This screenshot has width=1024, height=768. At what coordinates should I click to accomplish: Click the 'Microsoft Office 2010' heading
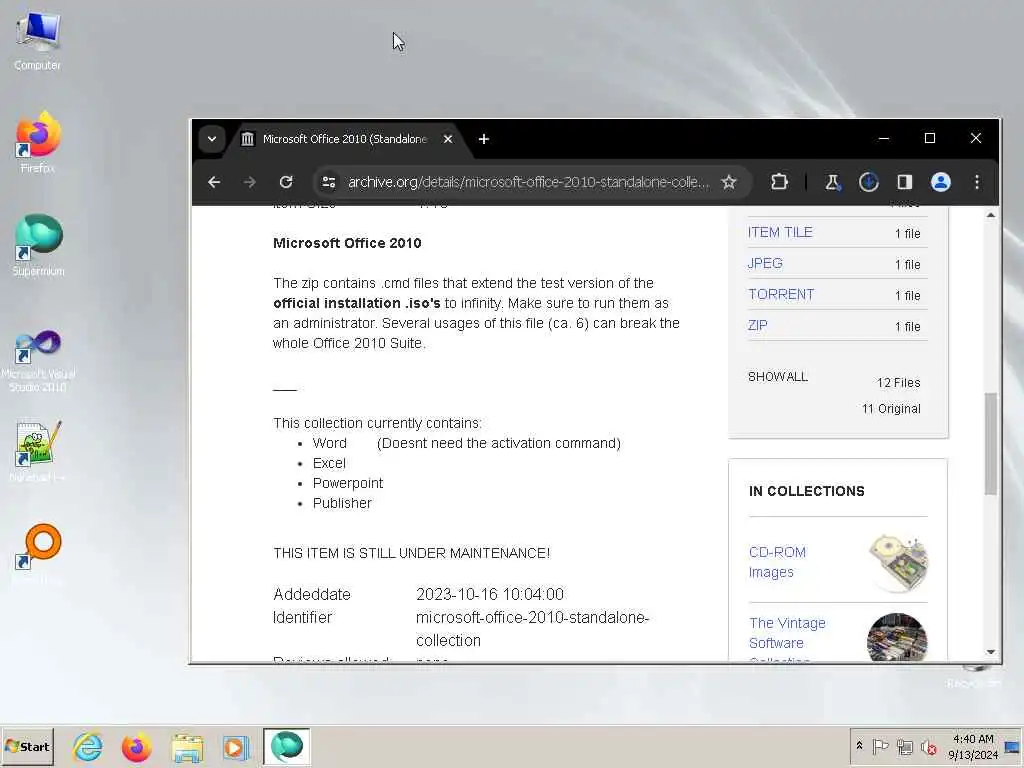coord(347,243)
